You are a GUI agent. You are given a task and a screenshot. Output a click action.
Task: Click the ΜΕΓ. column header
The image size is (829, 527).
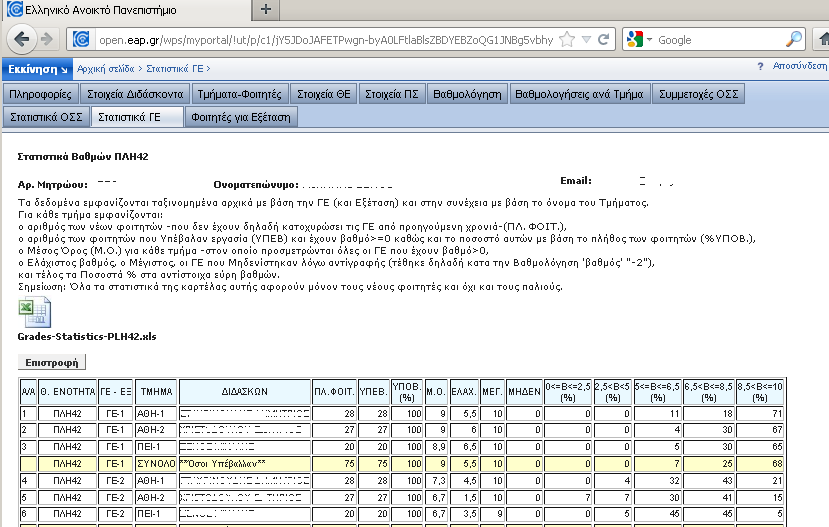[492, 392]
